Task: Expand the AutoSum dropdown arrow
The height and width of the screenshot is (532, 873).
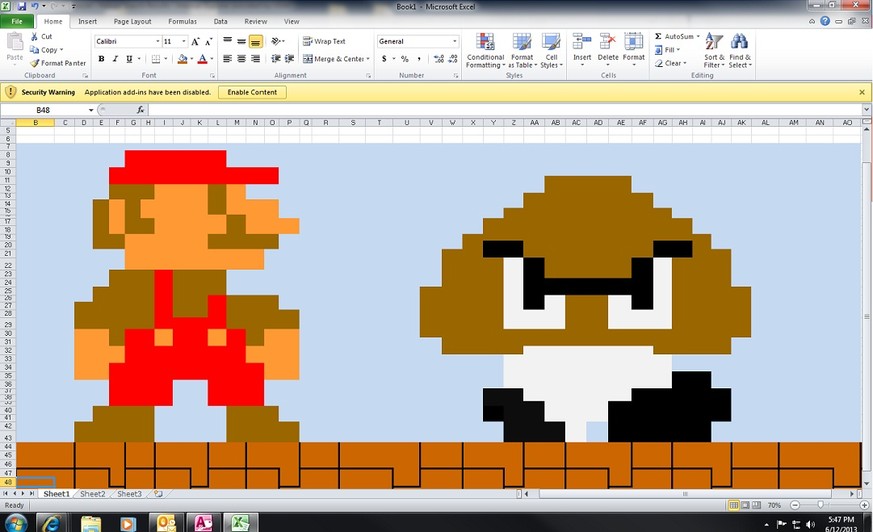Action: point(698,37)
